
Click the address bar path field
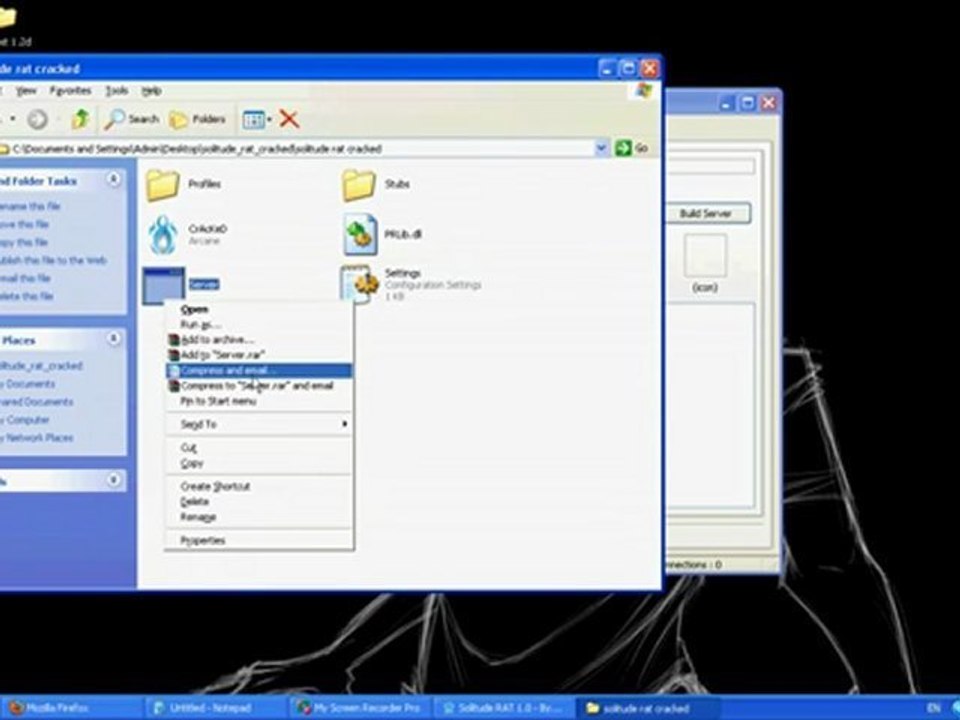tap(298, 149)
